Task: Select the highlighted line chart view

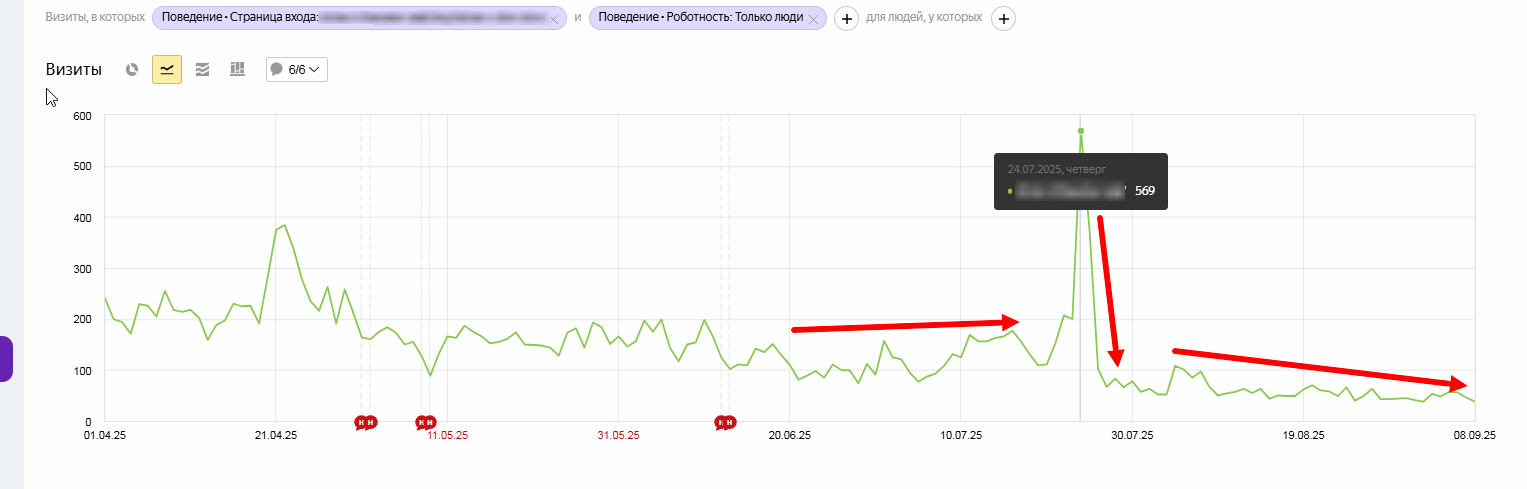Action: 167,70
